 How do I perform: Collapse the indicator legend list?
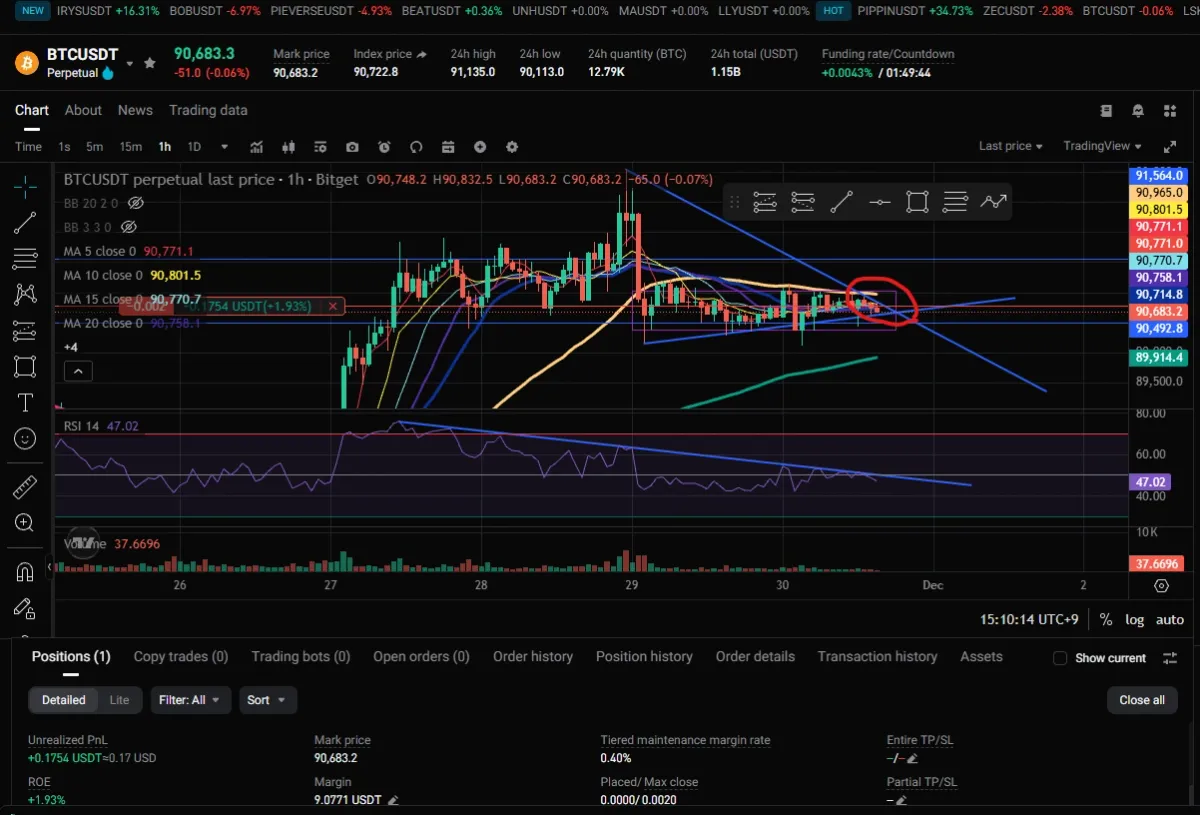[x=78, y=372]
